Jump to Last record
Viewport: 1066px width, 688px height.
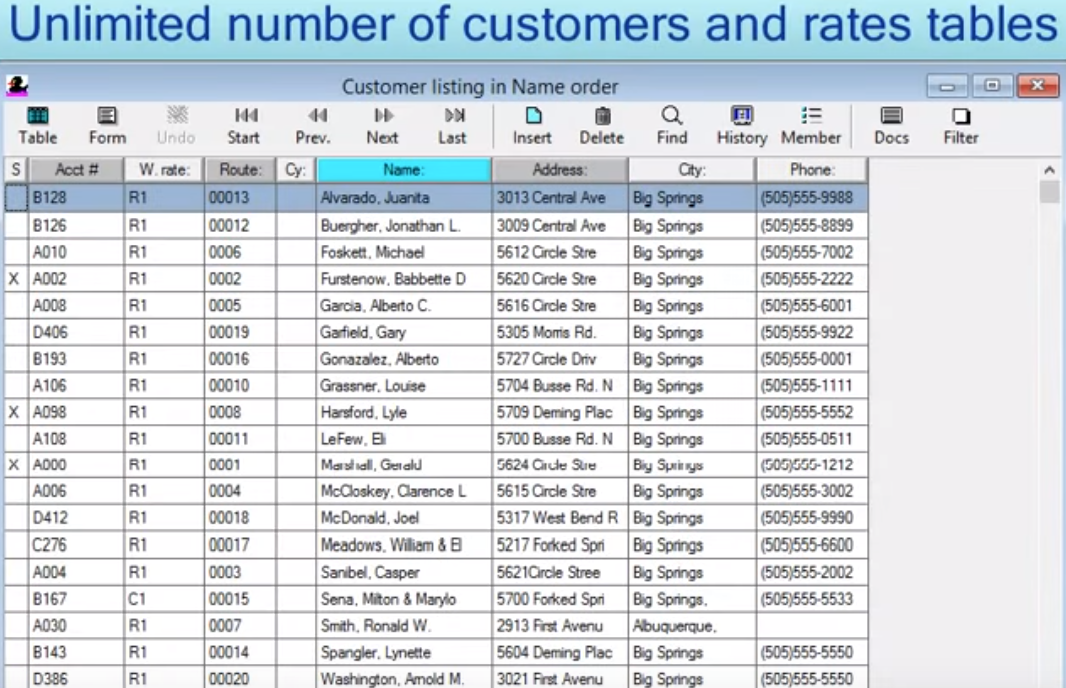pos(452,126)
